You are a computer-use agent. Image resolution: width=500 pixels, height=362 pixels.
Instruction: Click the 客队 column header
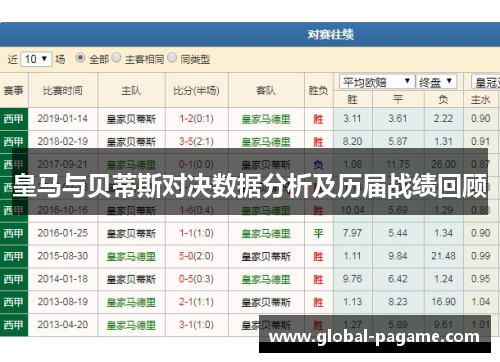tap(266, 90)
